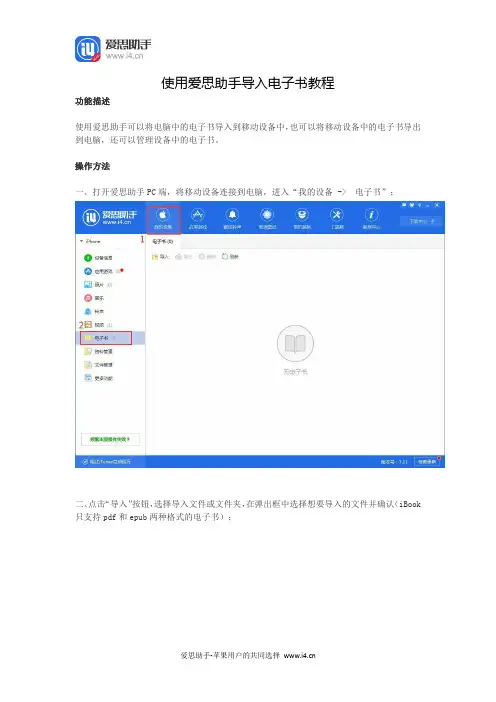Select Device Info (设备信息) in sidebar
496x702 pixels.
tap(98, 258)
